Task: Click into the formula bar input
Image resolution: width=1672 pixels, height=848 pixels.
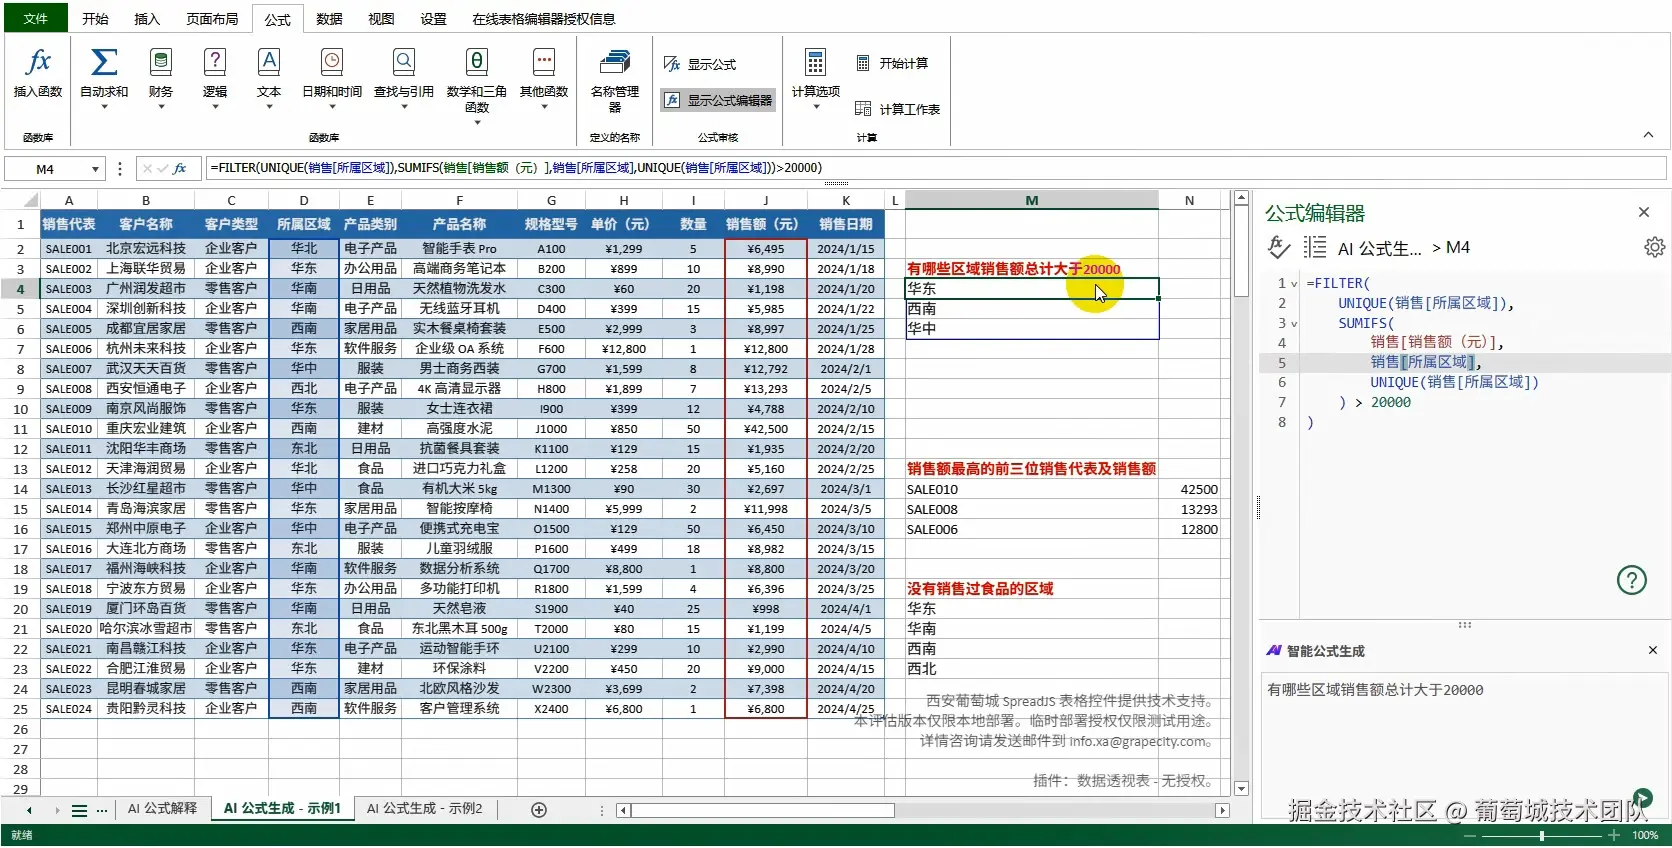Action: [x=935, y=168]
